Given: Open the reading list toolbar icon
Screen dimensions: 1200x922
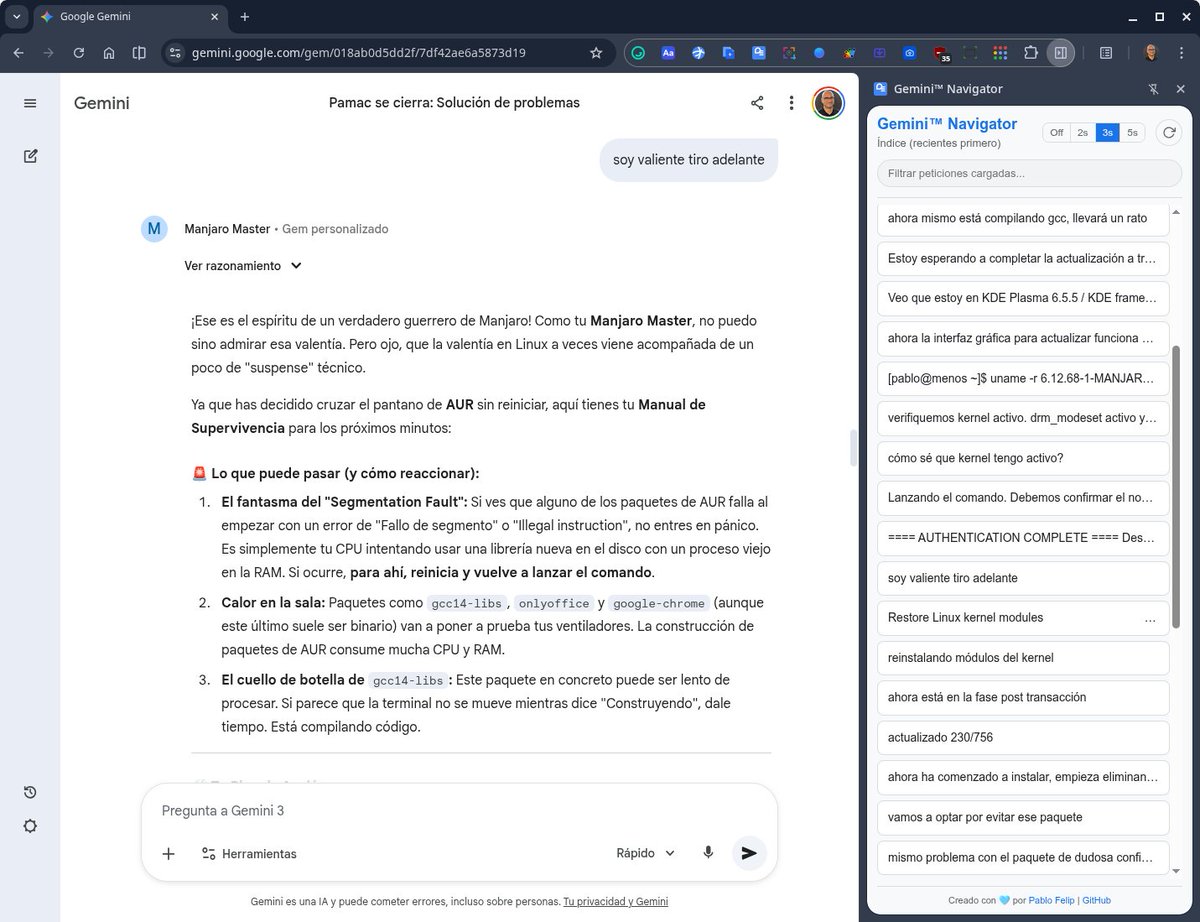Looking at the screenshot, I should click(1106, 53).
